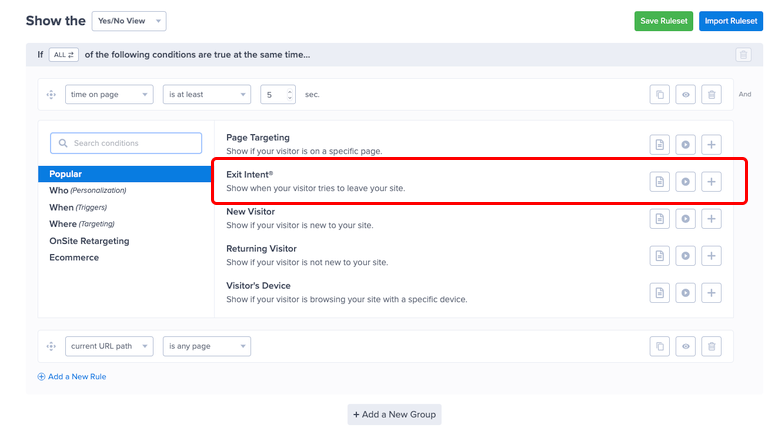Open the Yes/No View dropdown
Viewport: 775px width, 441px height.
(x=129, y=21)
